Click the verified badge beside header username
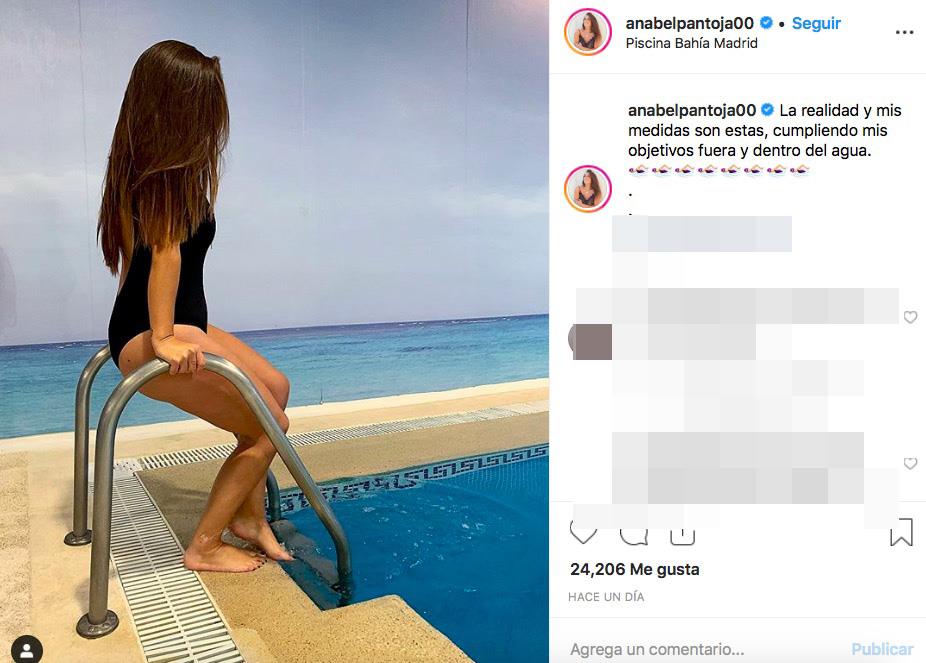Viewport: 926px width, 663px height. [x=766, y=23]
